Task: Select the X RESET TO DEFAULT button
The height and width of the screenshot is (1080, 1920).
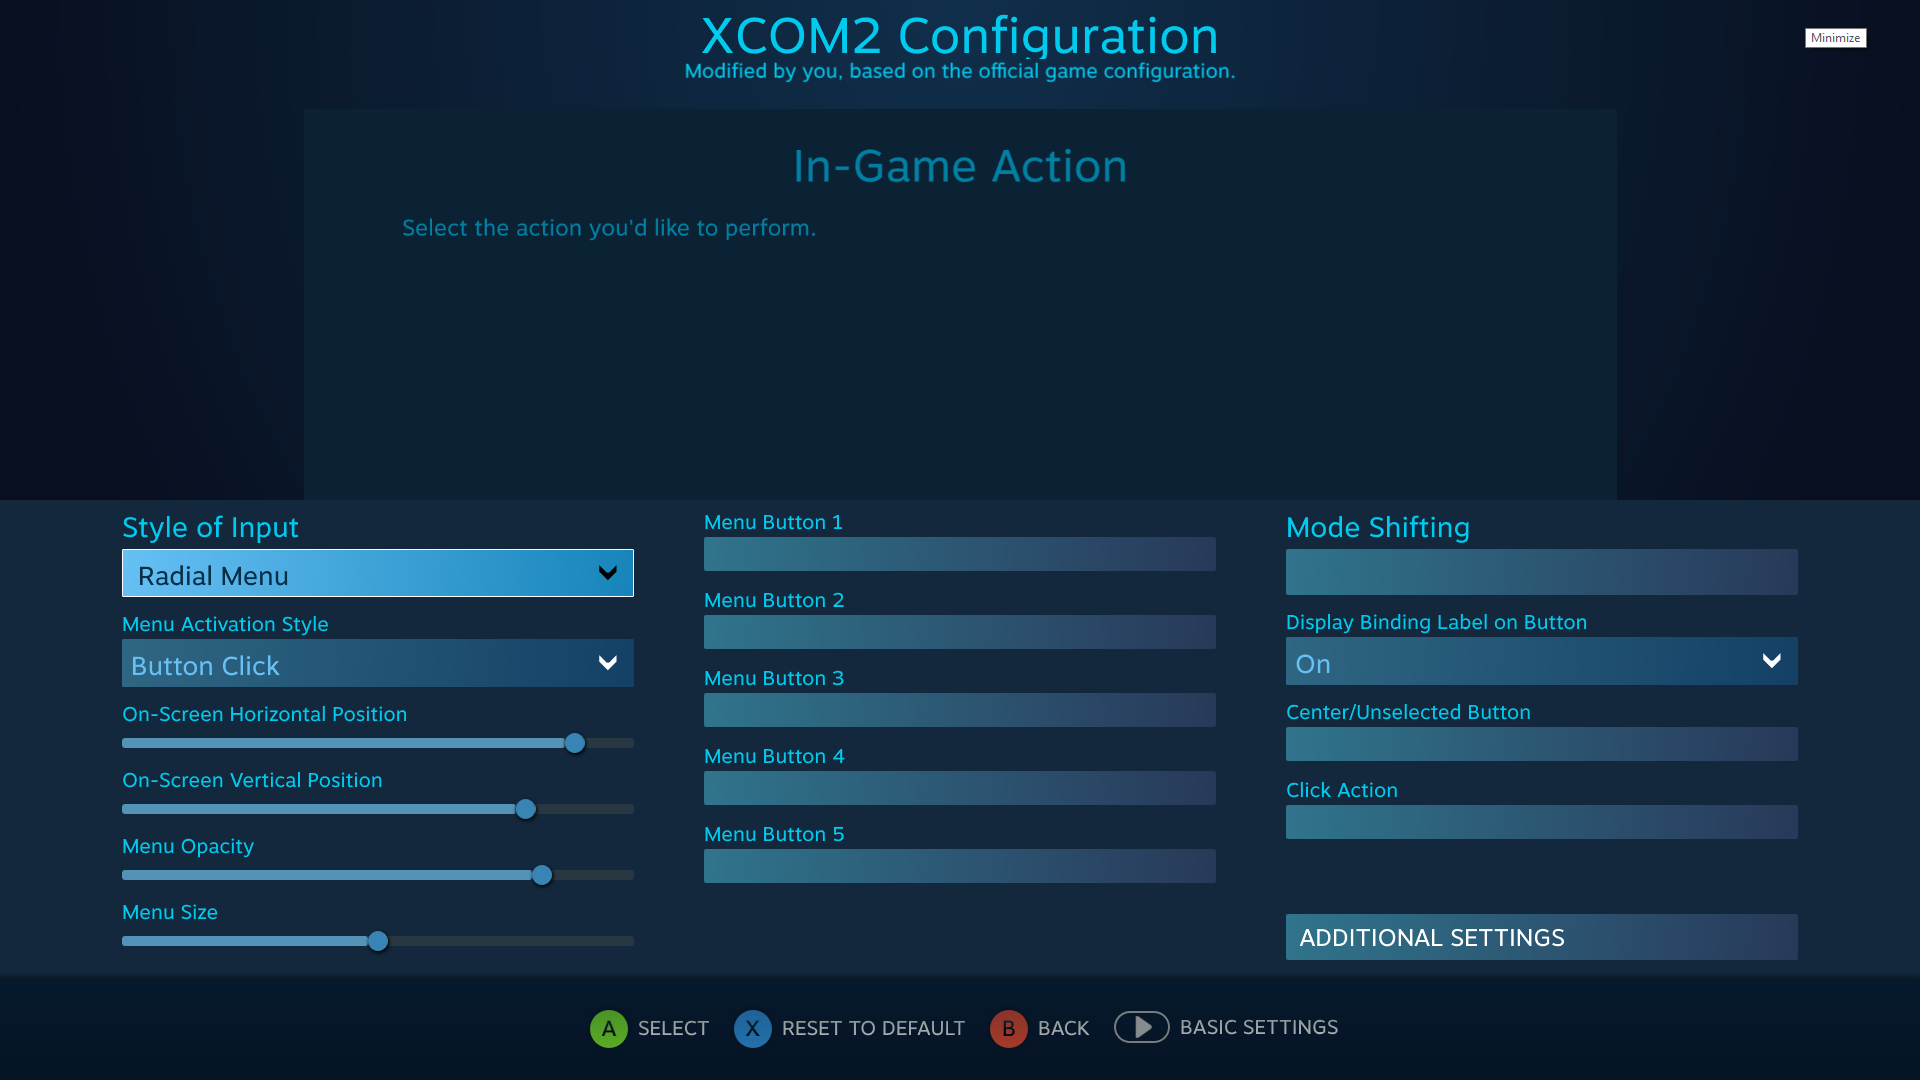Action: [x=851, y=1029]
